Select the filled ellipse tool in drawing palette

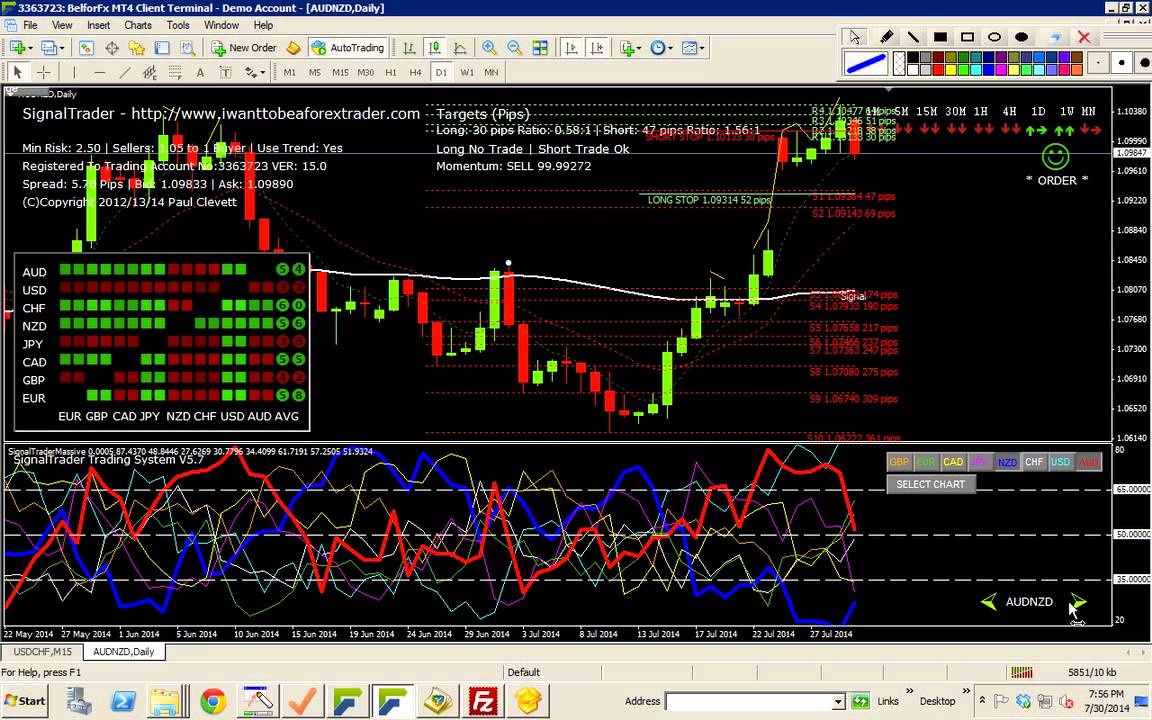coord(1021,37)
